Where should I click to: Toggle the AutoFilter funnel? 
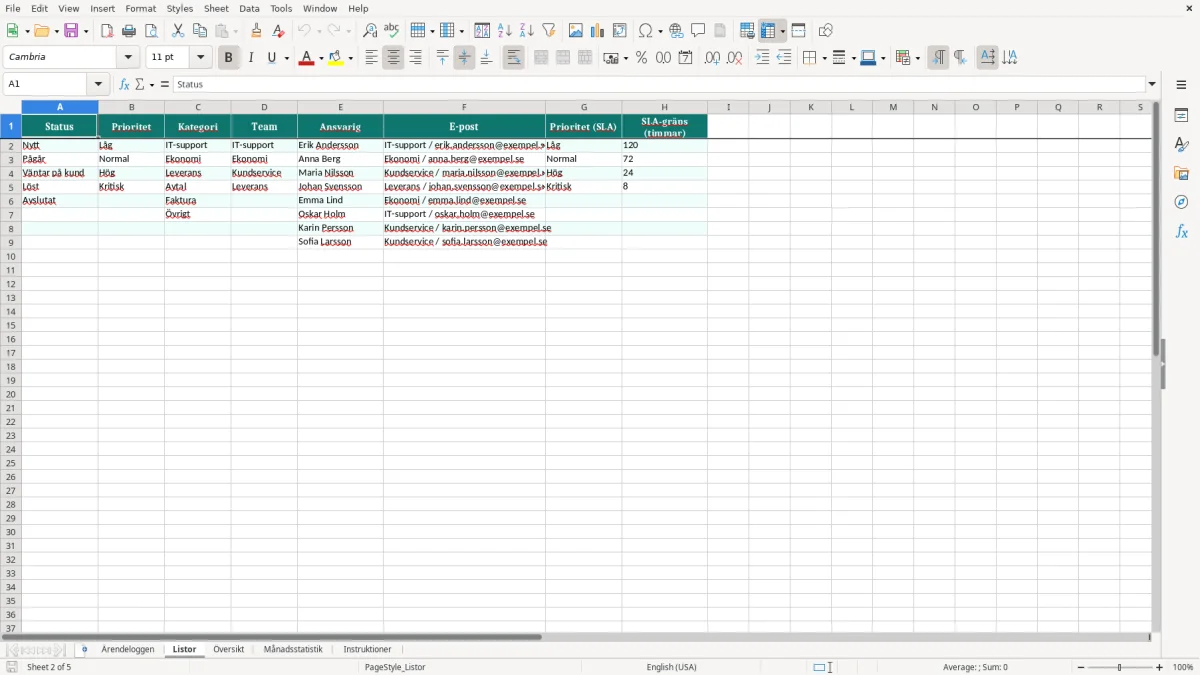[549, 31]
